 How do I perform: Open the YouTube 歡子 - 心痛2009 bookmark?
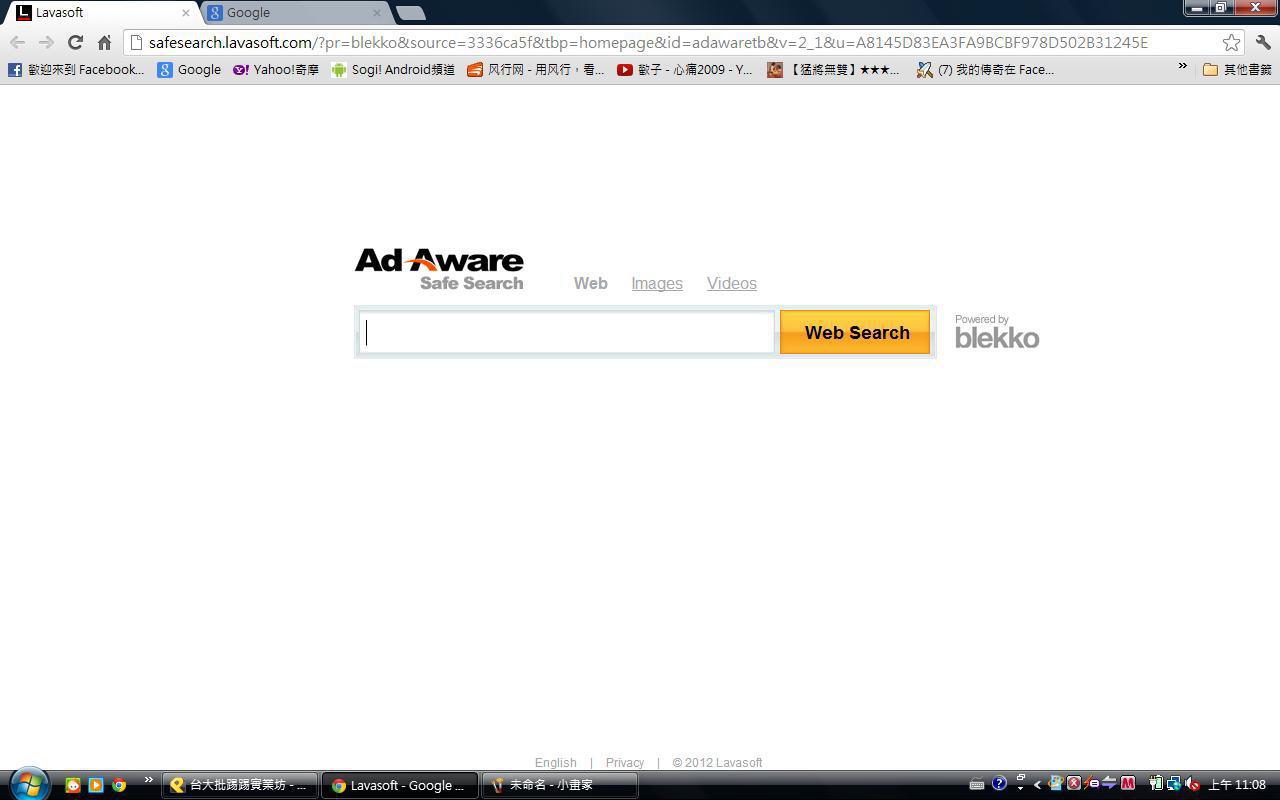click(684, 69)
